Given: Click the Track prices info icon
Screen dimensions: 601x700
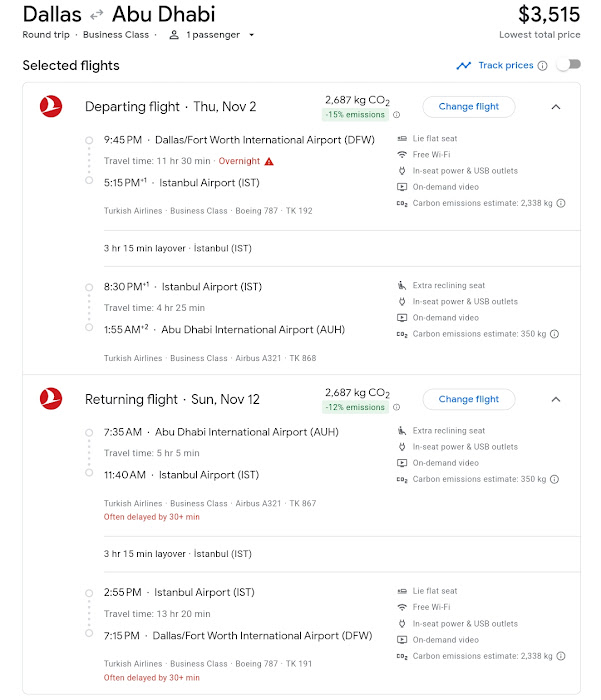Looking at the screenshot, I should coord(542,66).
